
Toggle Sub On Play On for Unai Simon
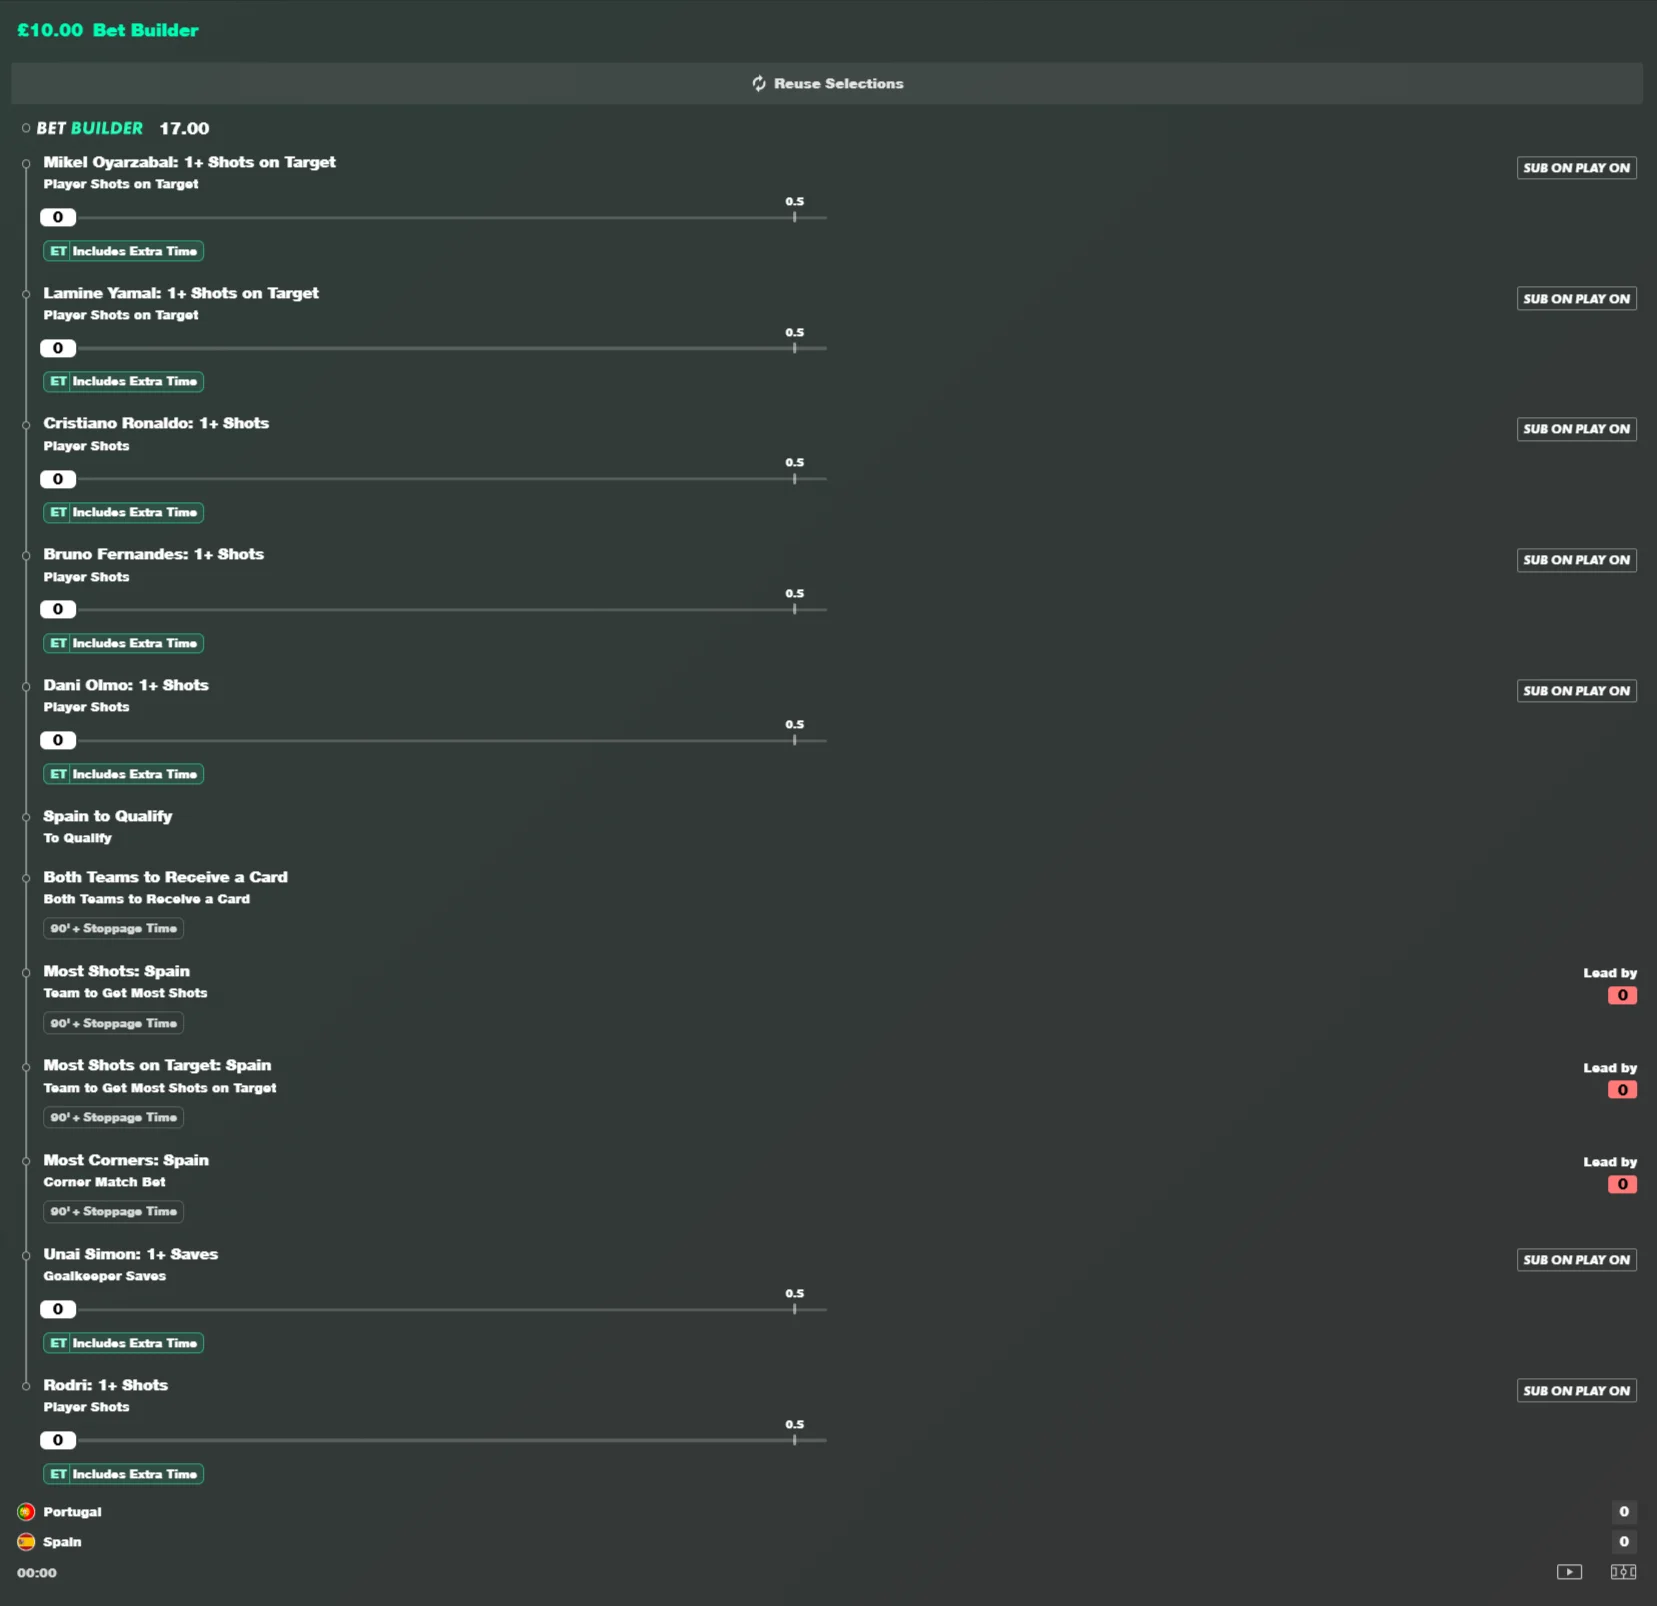click(1576, 1260)
